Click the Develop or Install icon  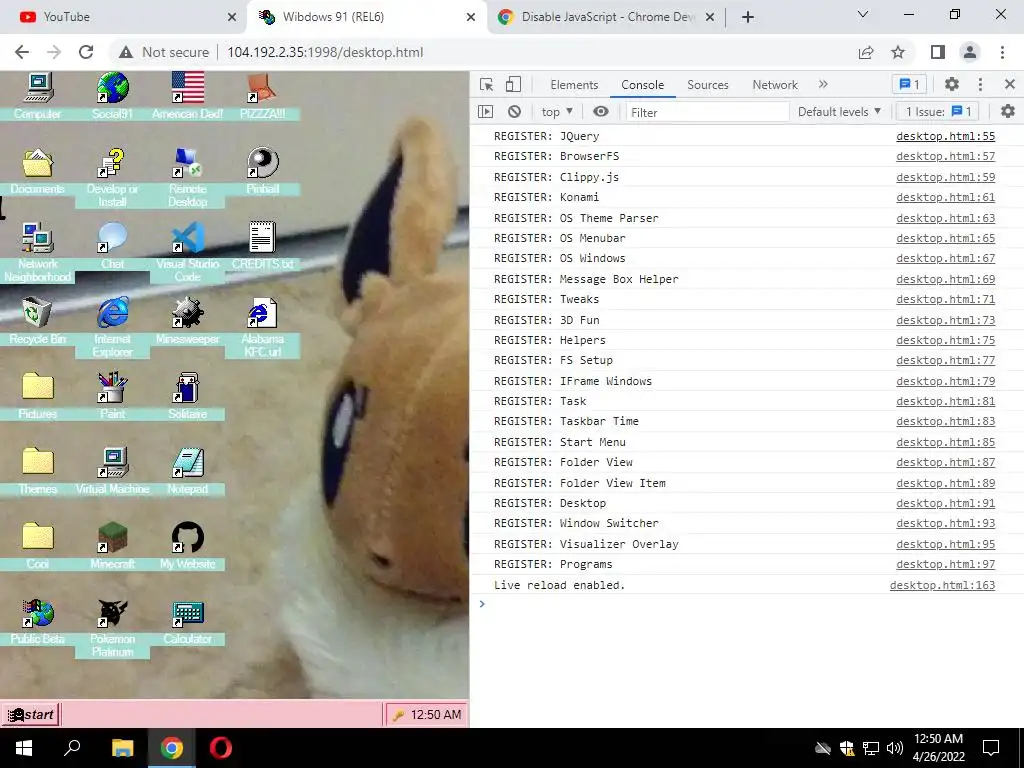pos(112,163)
